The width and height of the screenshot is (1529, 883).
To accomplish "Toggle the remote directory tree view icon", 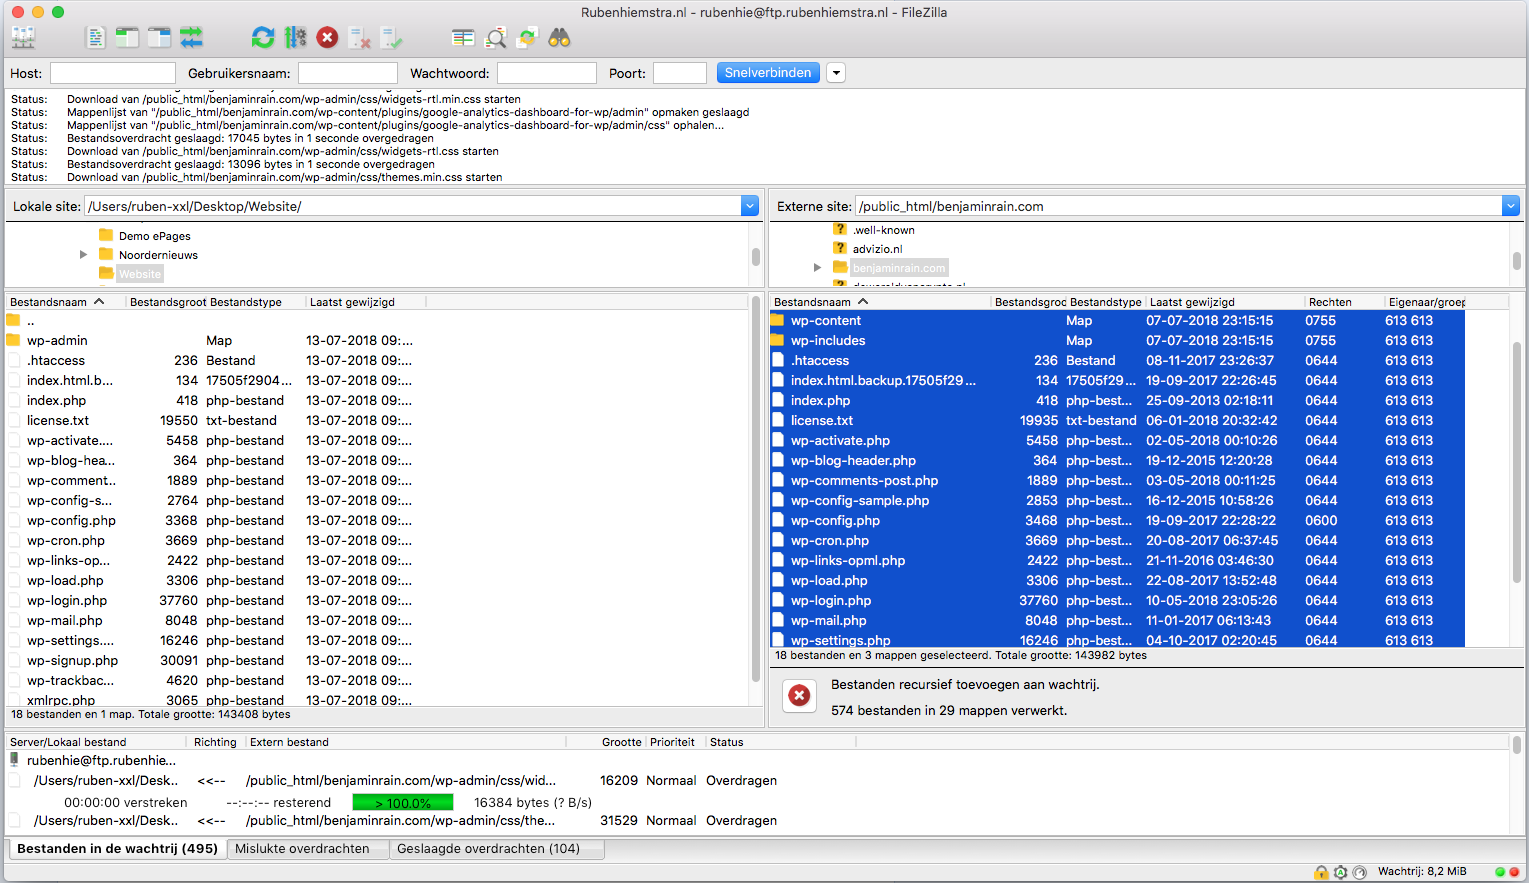I will tap(159, 38).
